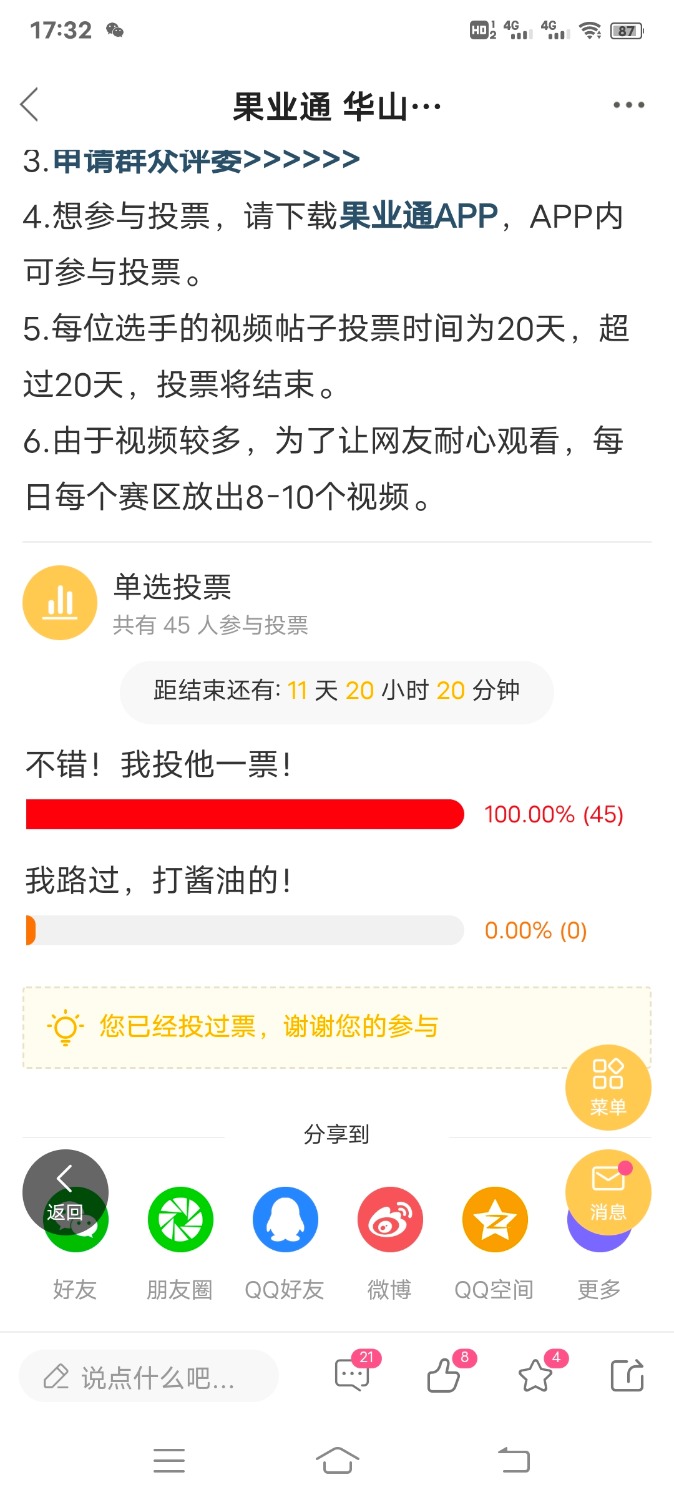
Task: Tap the back arrow in header
Action: coord(30,104)
